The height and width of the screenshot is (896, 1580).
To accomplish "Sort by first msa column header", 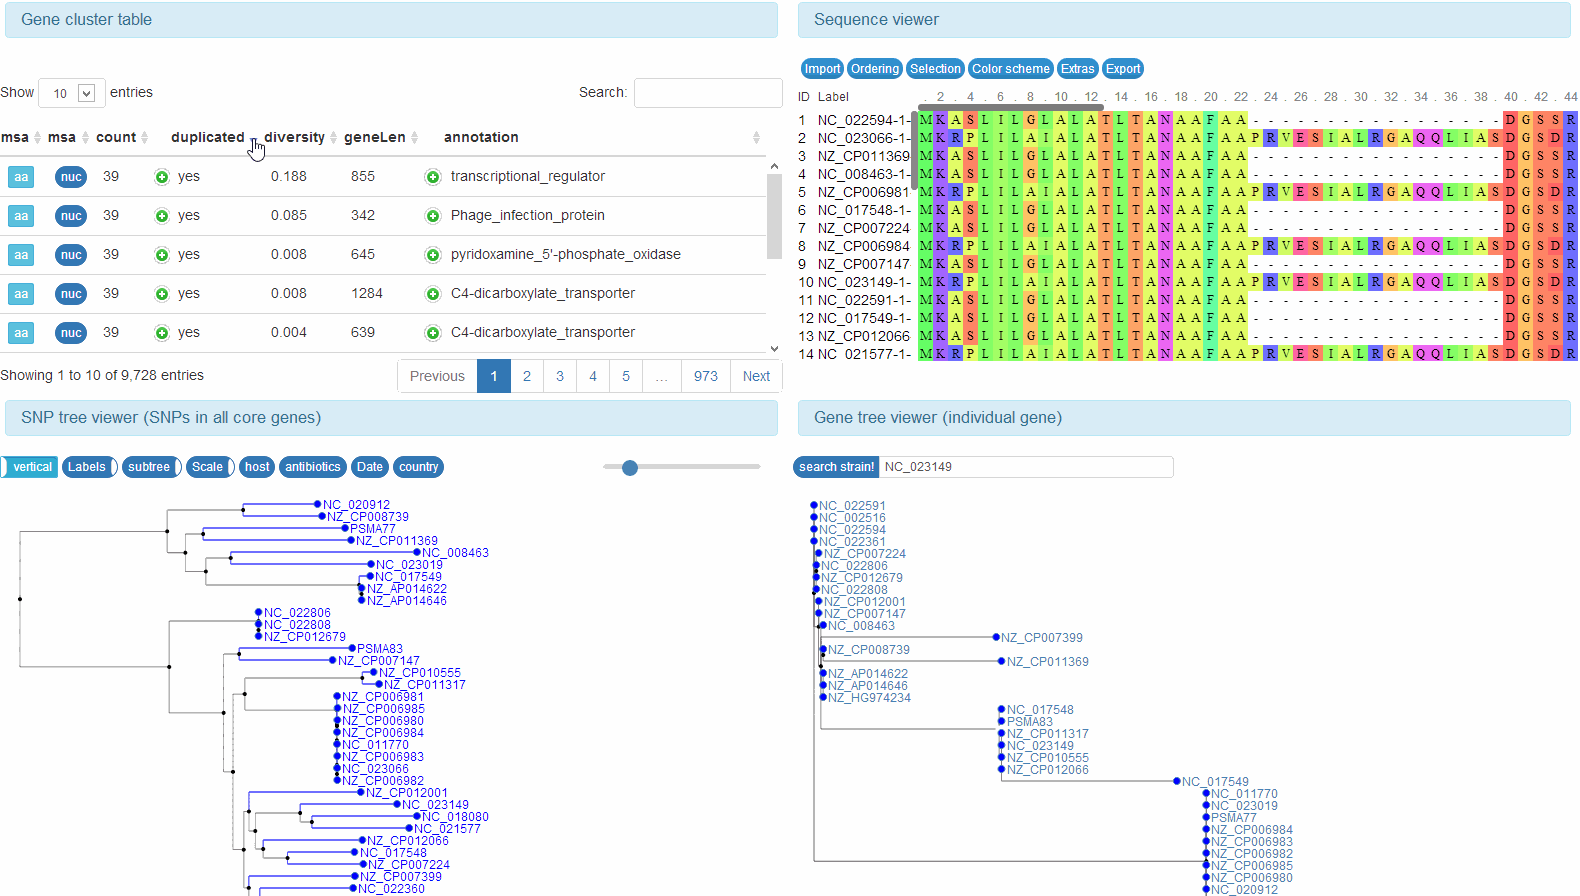I will coord(20,138).
